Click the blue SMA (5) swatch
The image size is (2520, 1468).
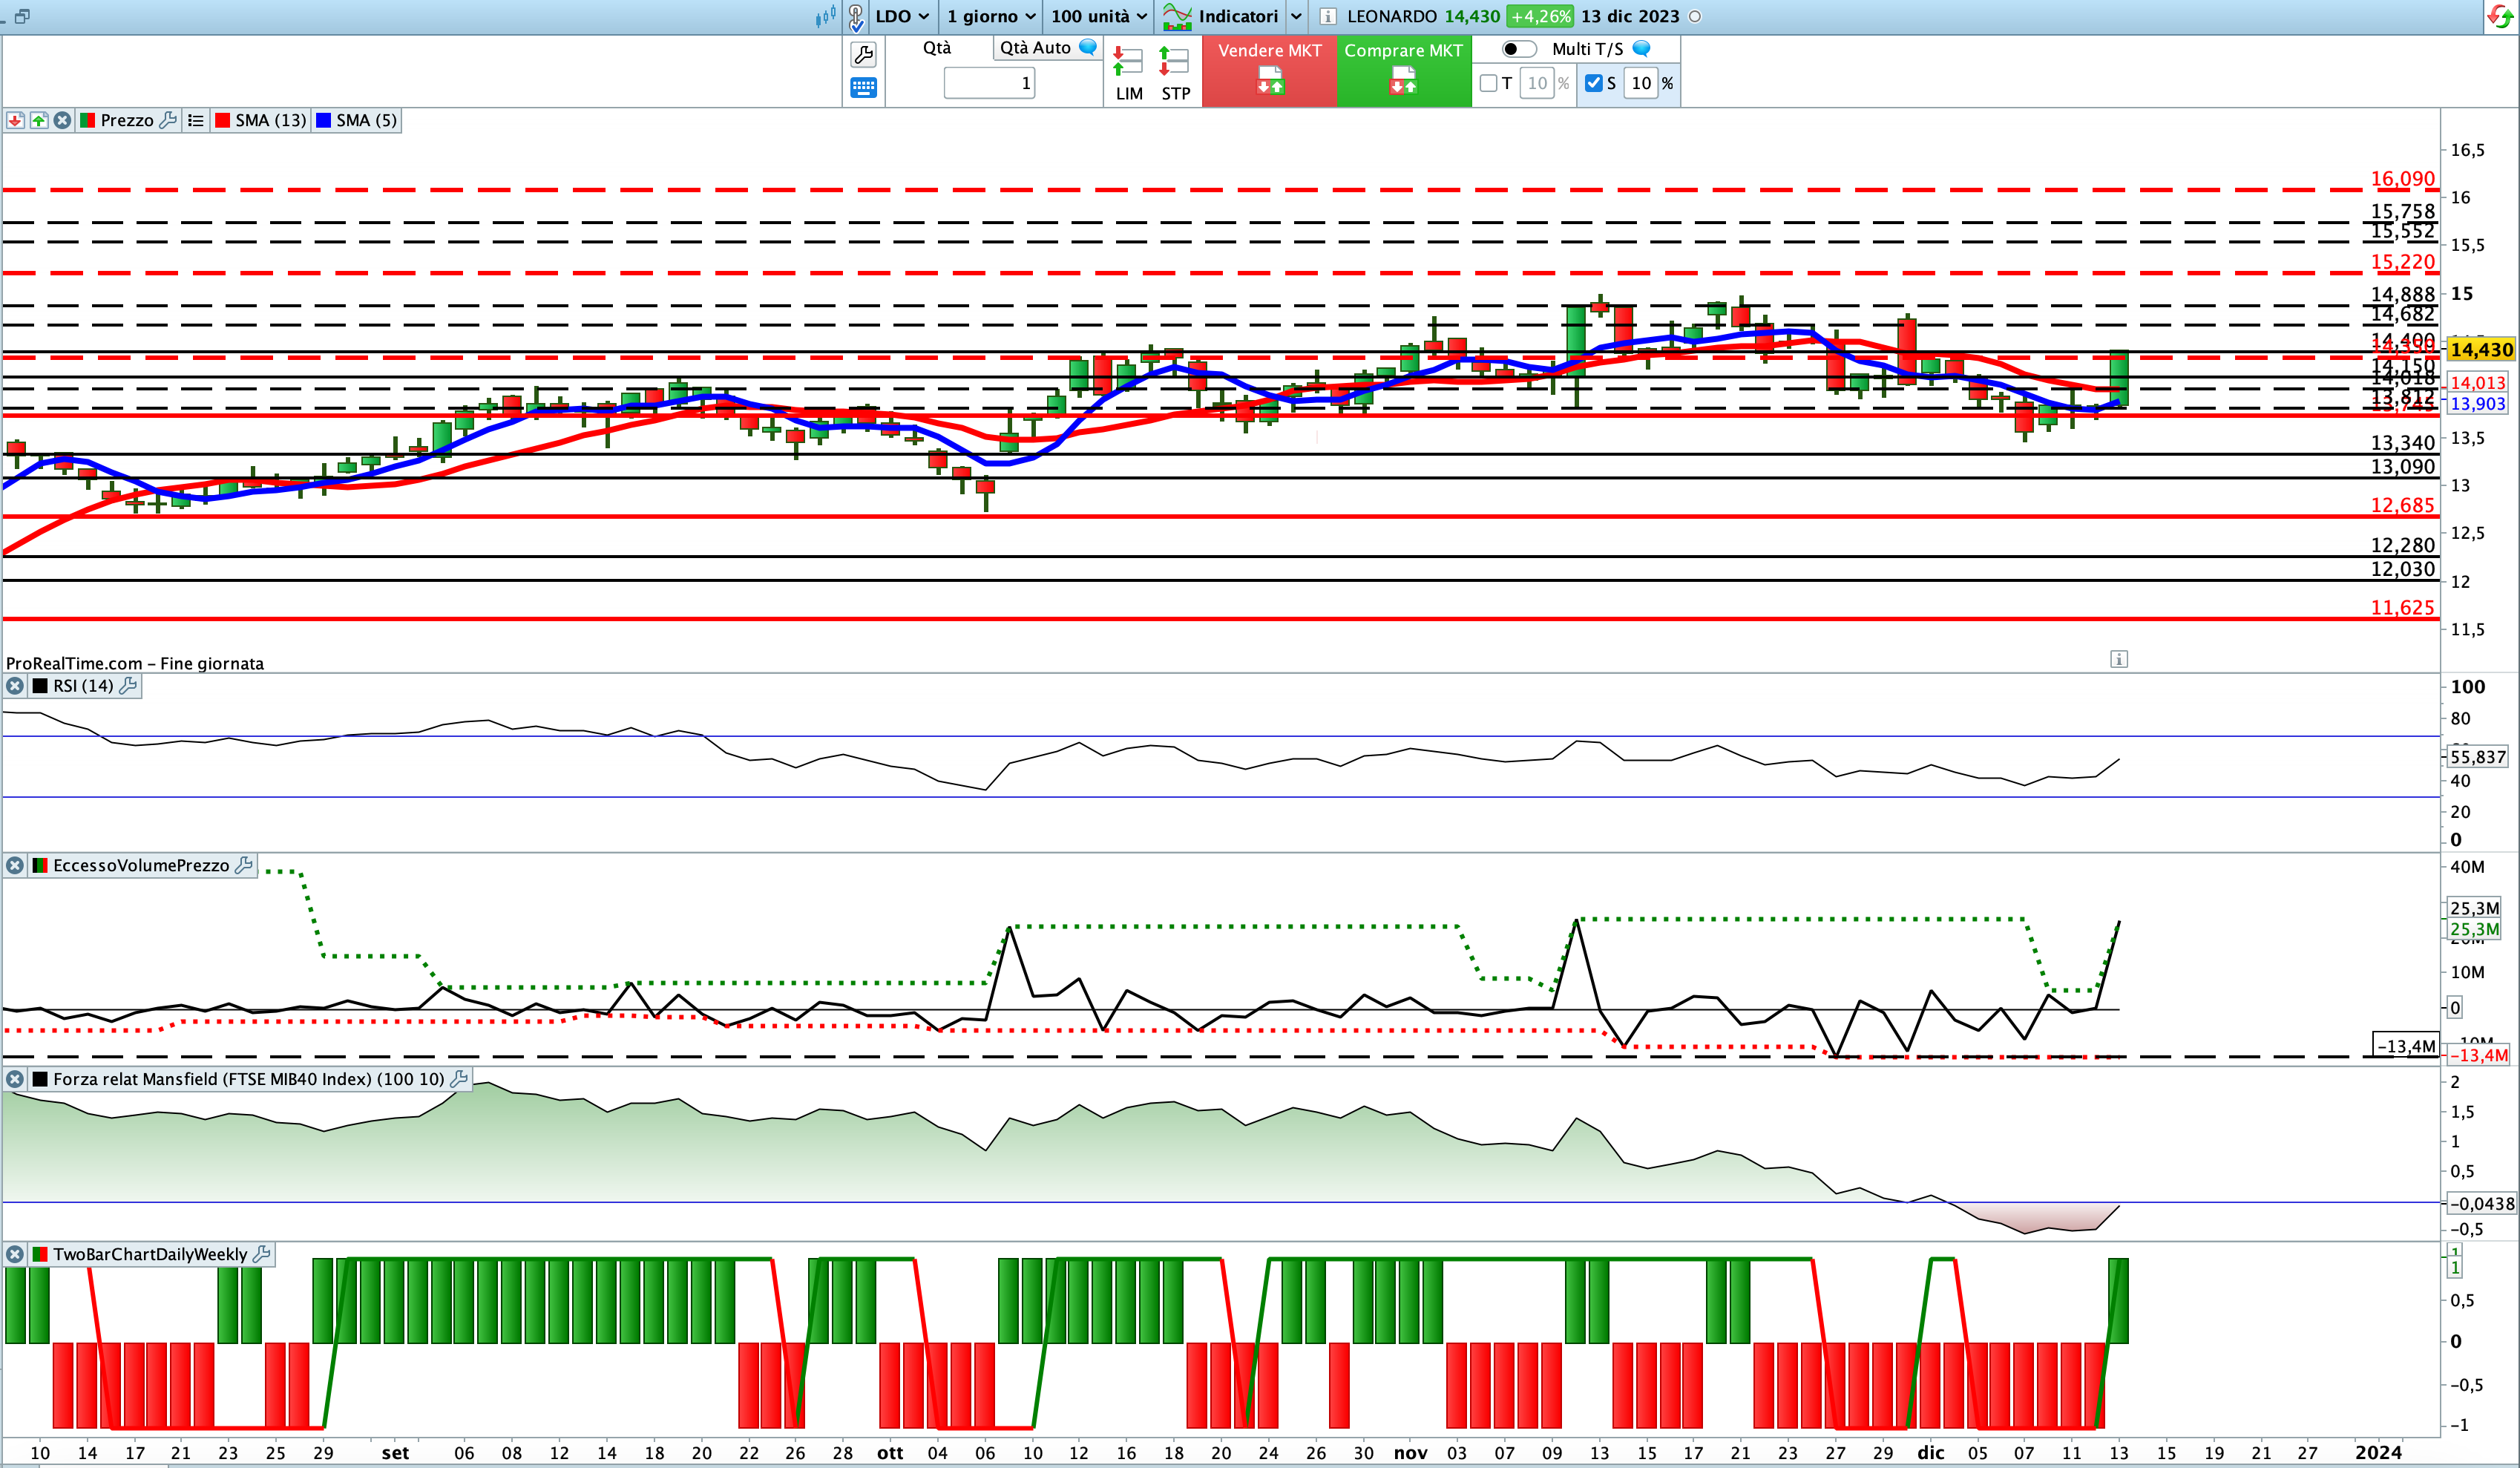coord(323,120)
